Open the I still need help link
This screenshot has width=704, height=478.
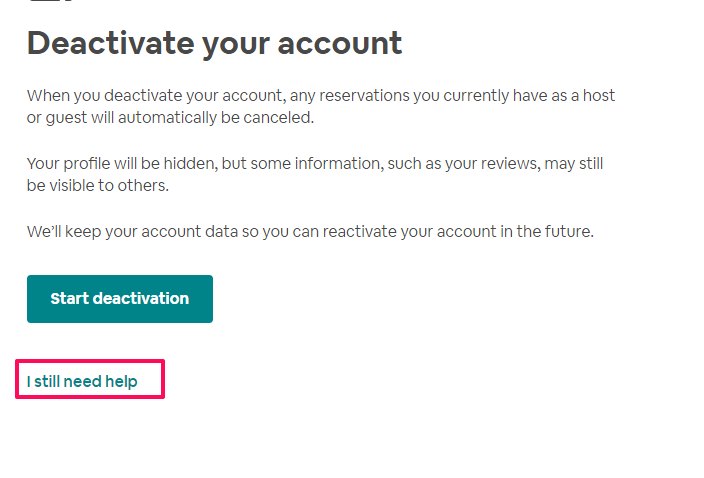click(82, 382)
